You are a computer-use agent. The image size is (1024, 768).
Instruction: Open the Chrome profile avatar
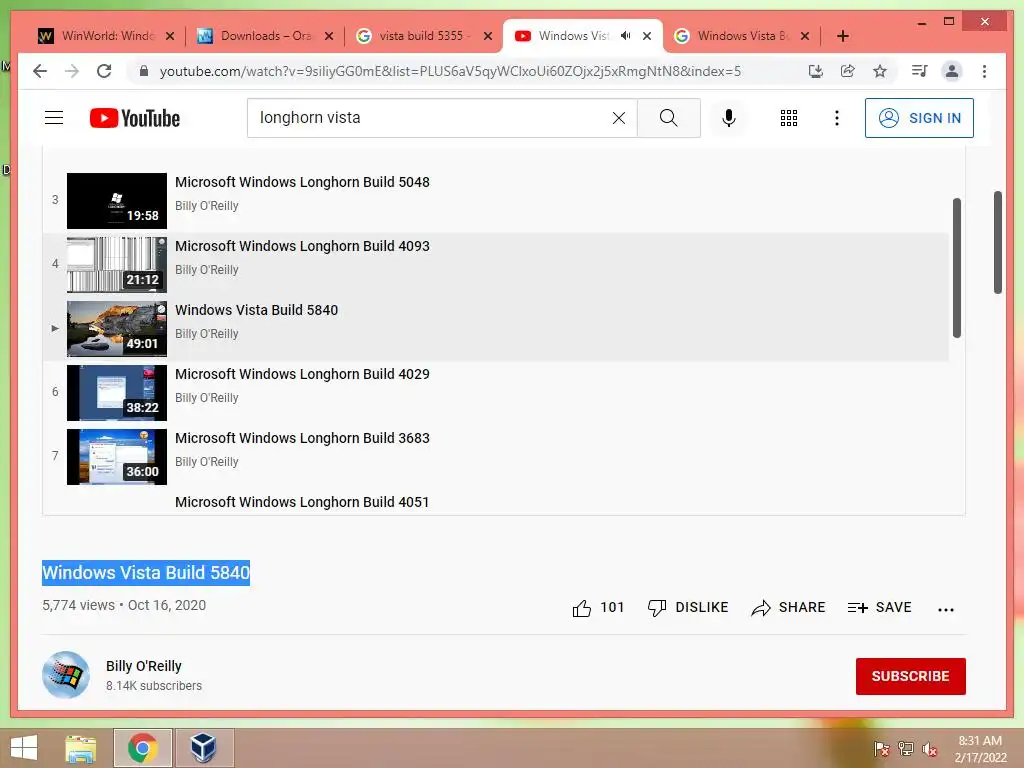952,71
